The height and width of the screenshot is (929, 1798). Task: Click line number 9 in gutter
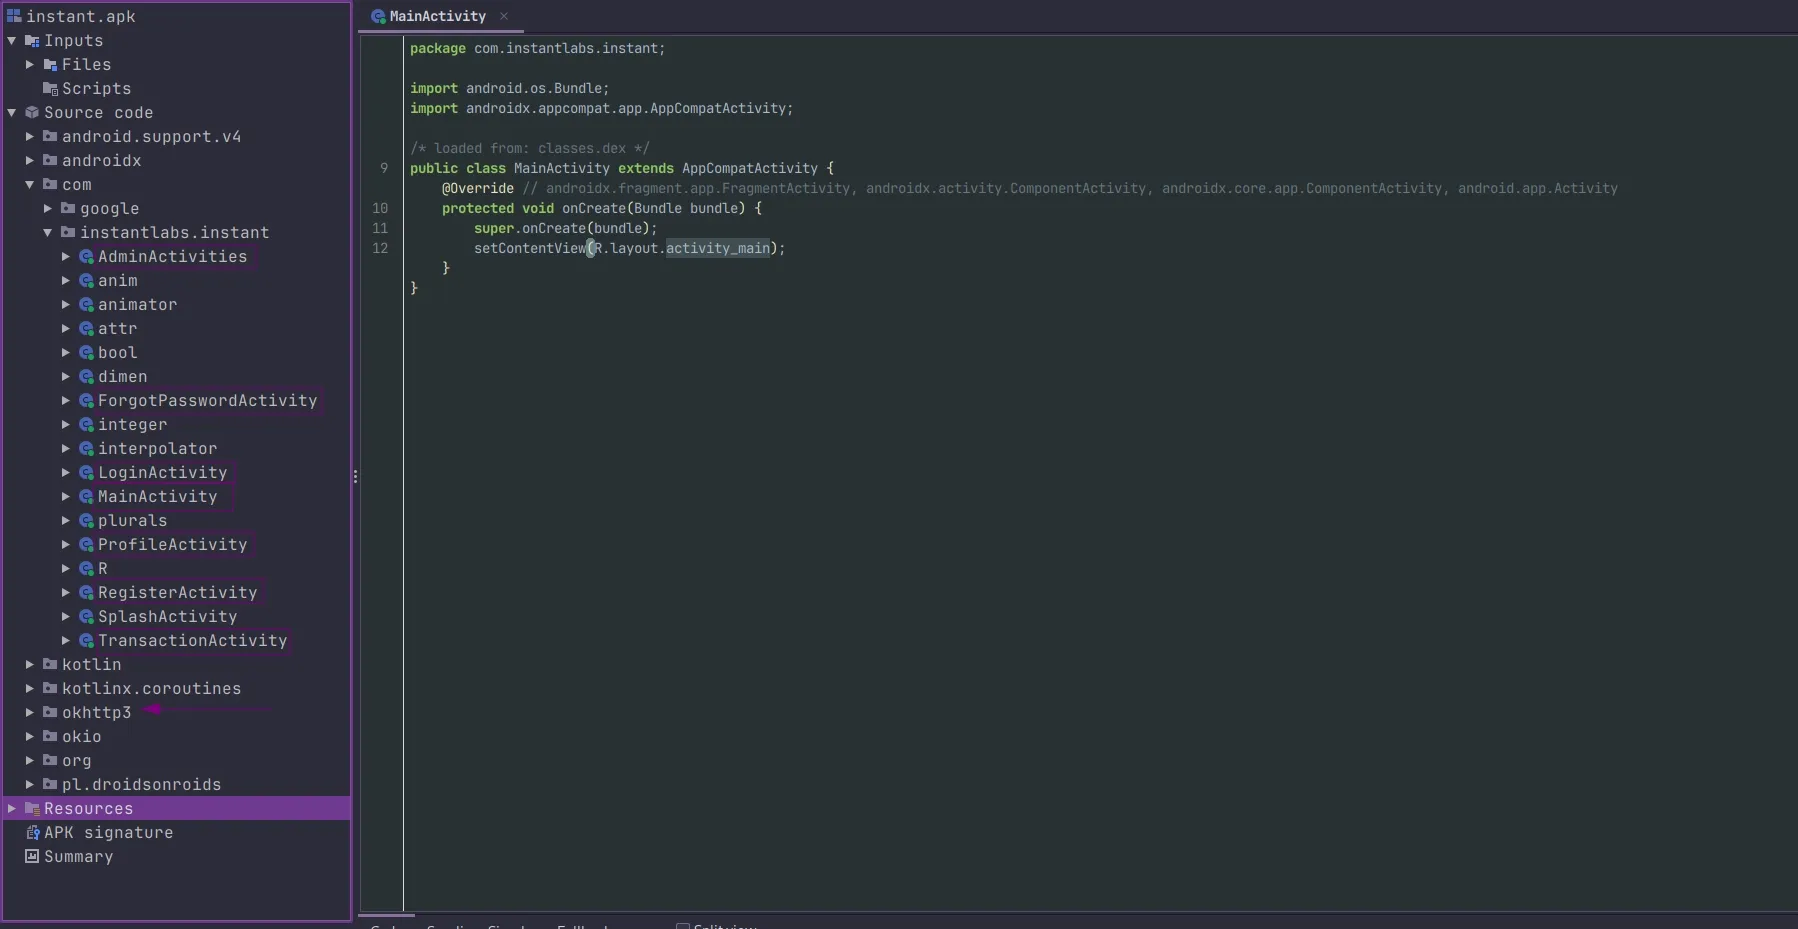(x=384, y=169)
